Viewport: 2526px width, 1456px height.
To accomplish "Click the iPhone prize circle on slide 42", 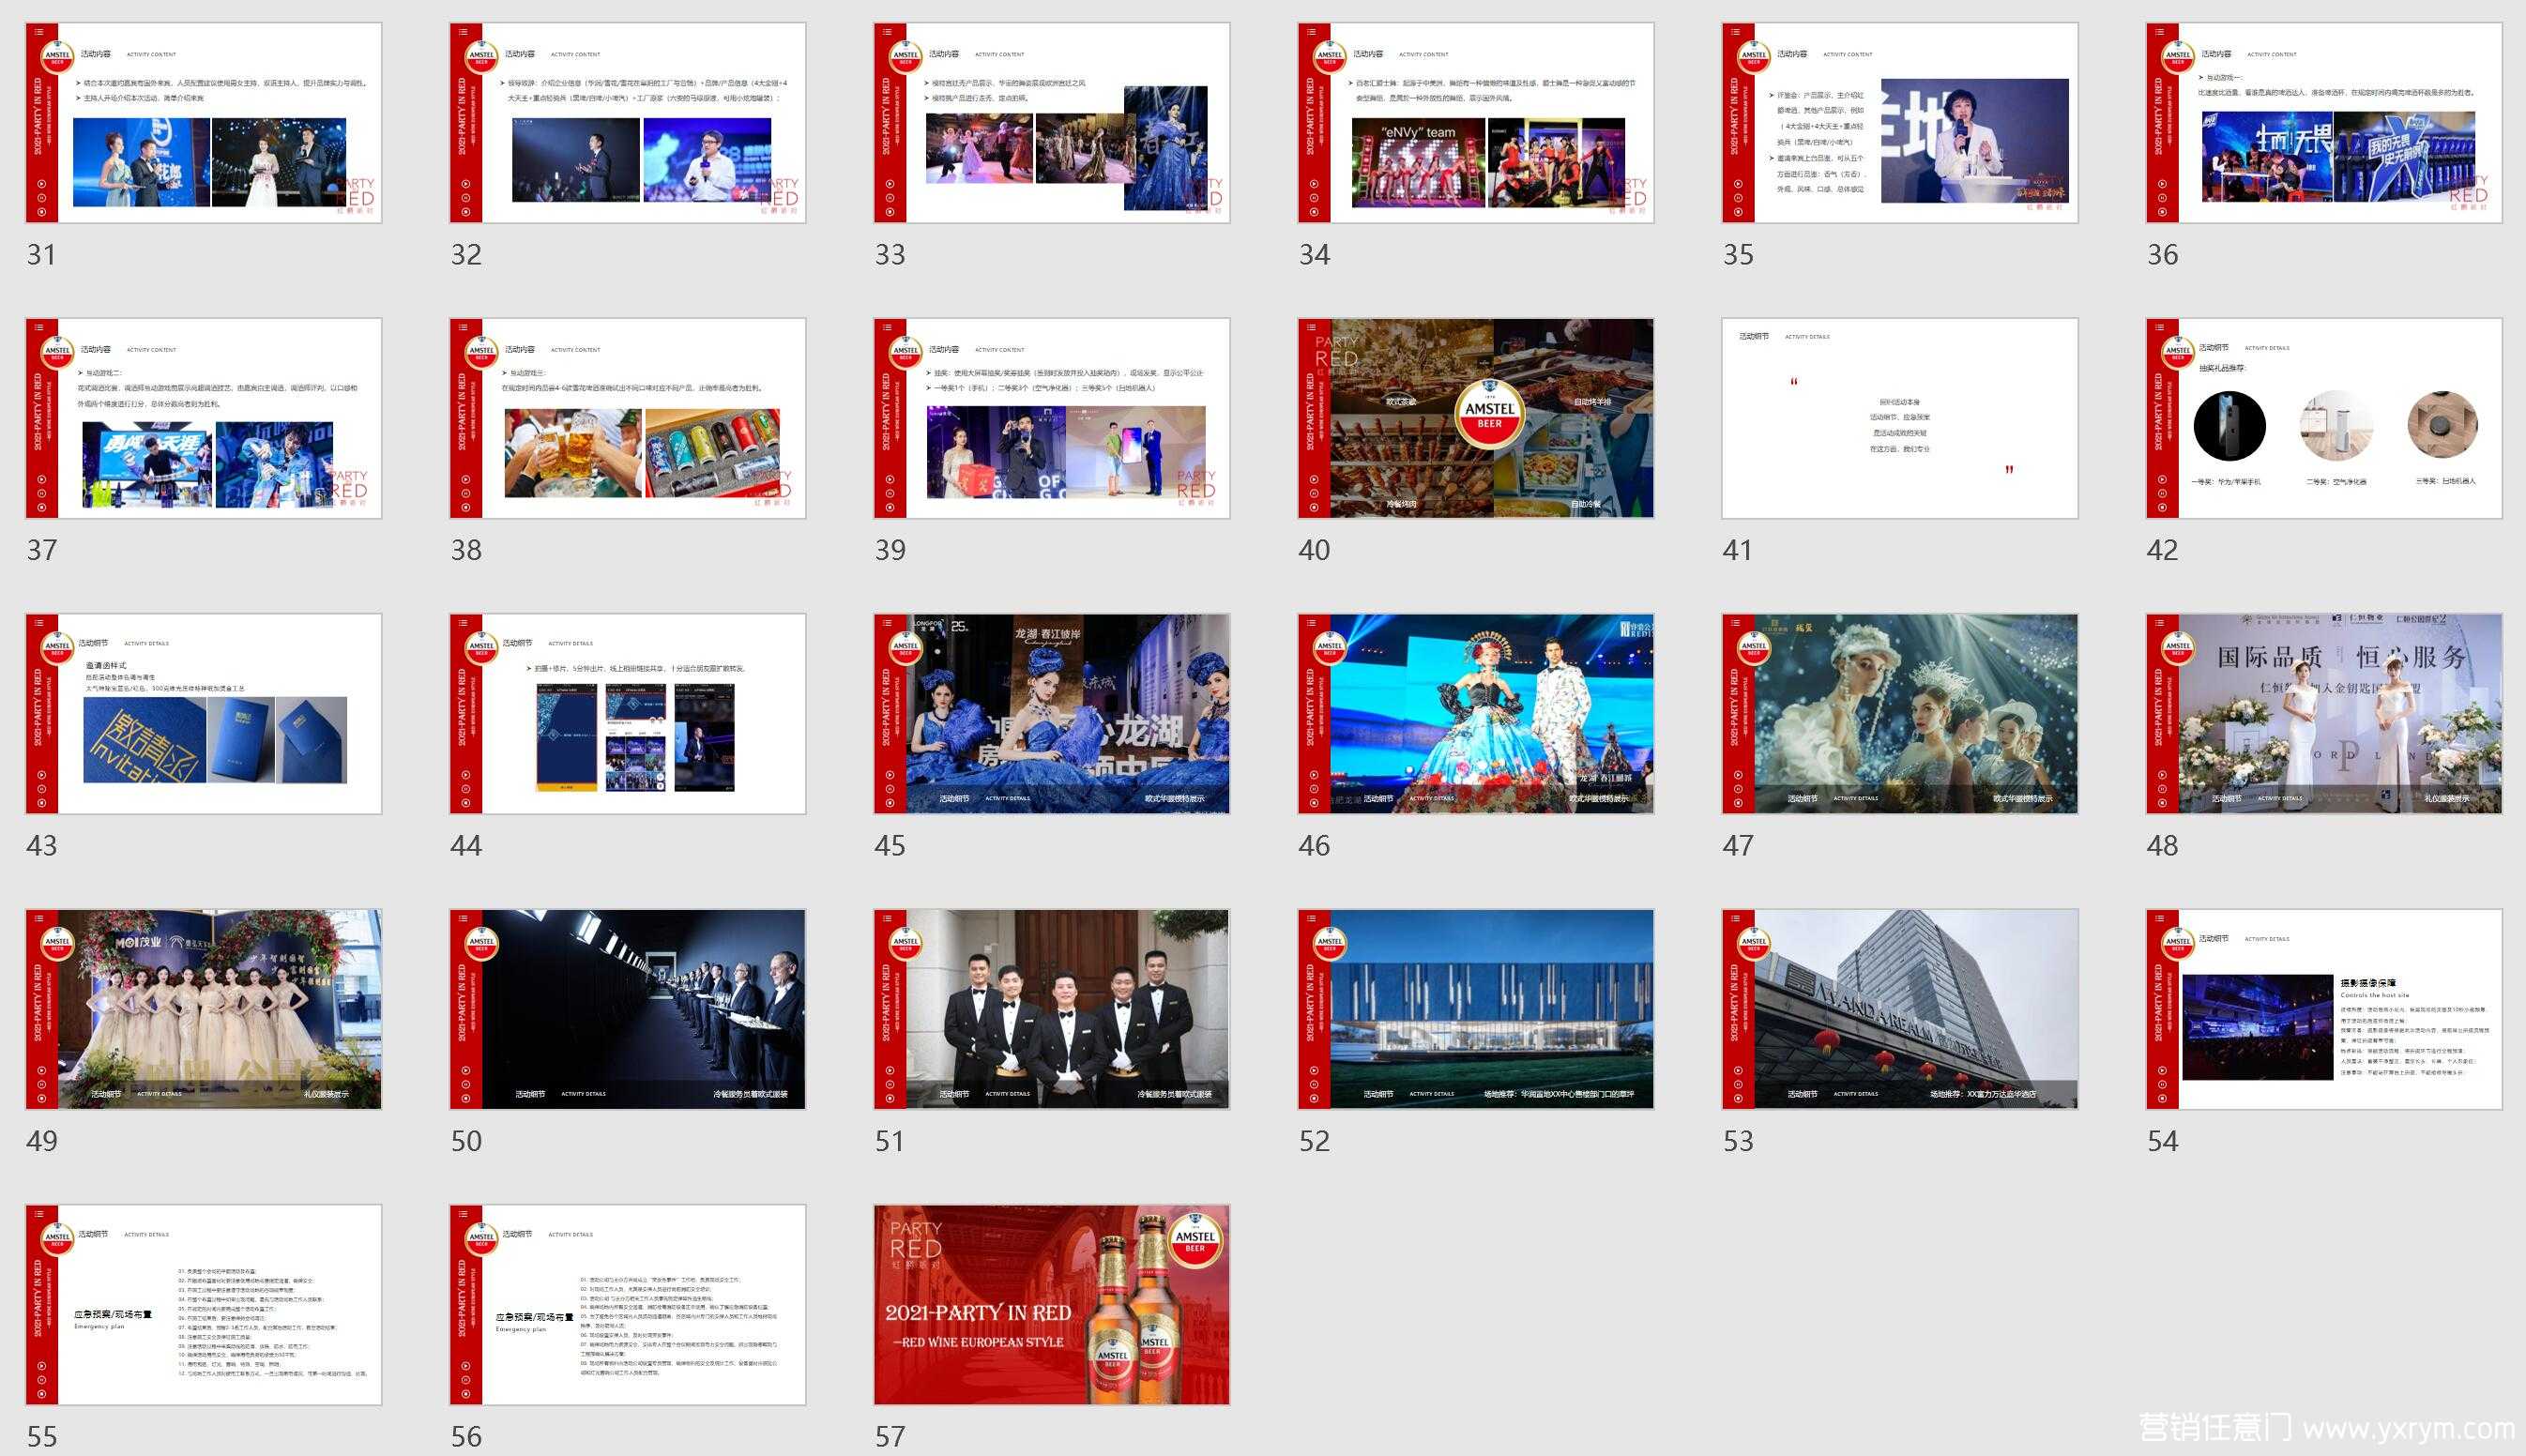I will point(2229,425).
